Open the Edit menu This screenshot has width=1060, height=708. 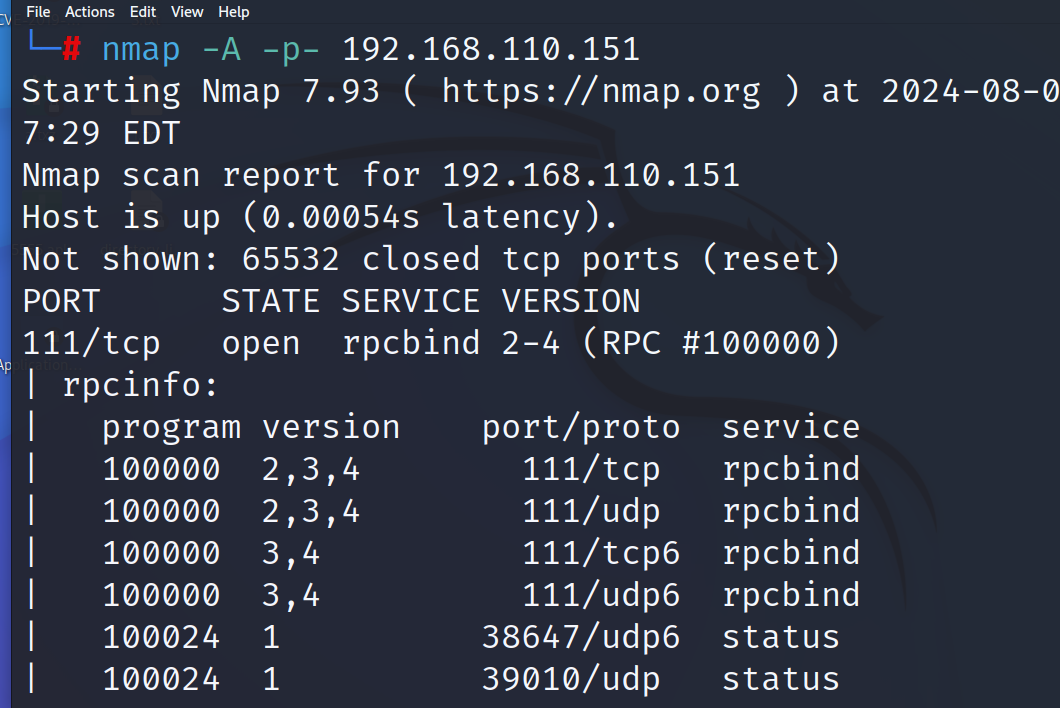click(x=143, y=11)
